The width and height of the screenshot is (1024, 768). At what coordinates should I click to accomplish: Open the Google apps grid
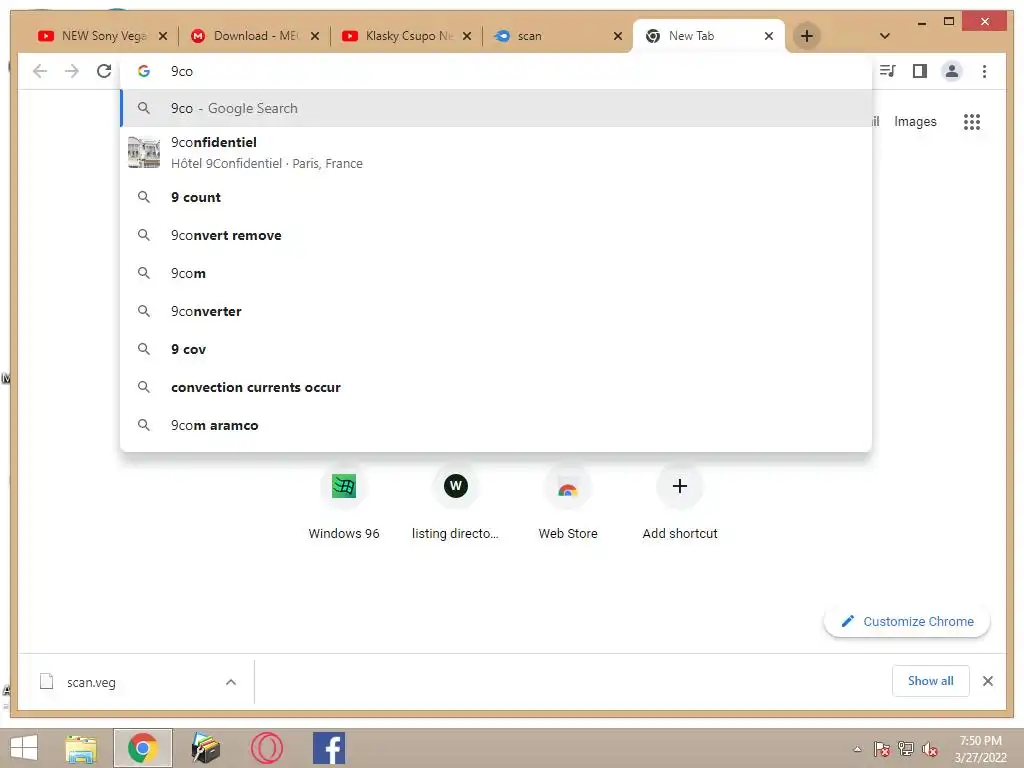[x=972, y=121]
